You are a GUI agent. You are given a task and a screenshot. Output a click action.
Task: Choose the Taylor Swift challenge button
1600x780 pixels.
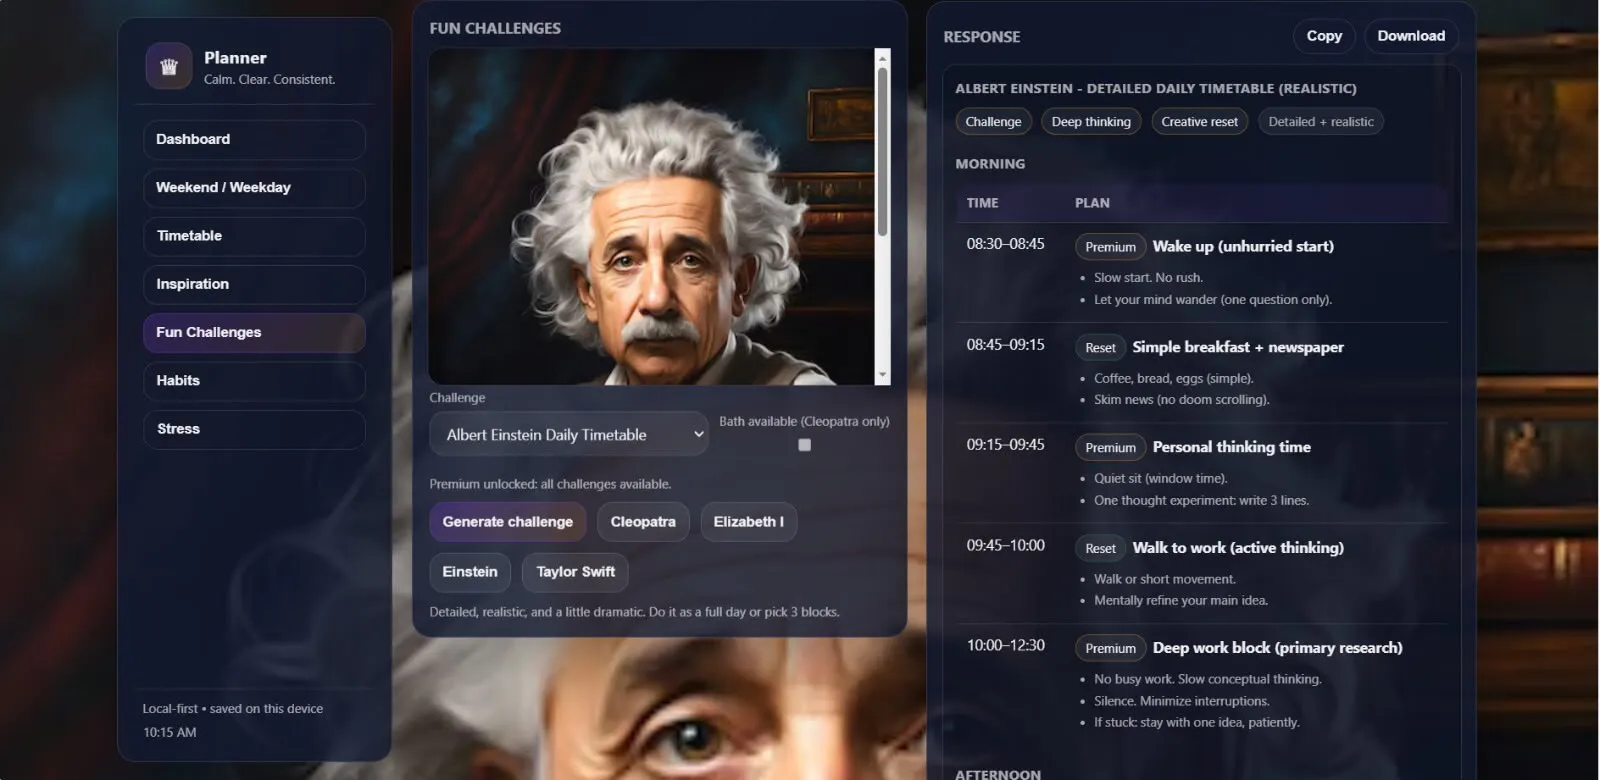coord(576,572)
